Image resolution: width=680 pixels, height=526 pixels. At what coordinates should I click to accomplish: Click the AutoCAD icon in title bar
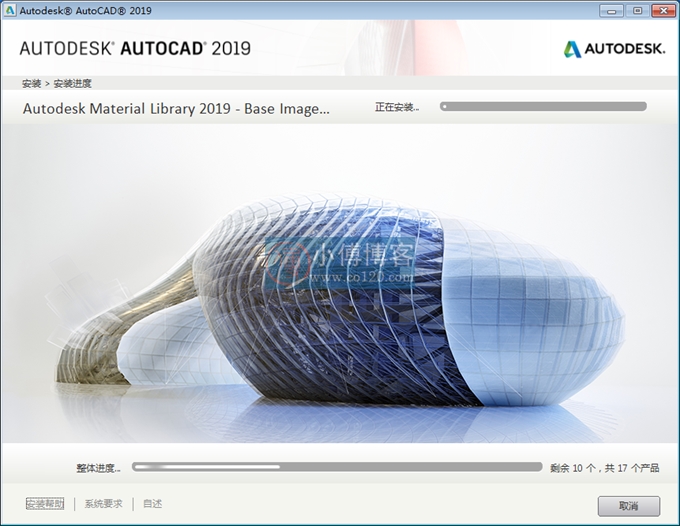[x=10, y=10]
